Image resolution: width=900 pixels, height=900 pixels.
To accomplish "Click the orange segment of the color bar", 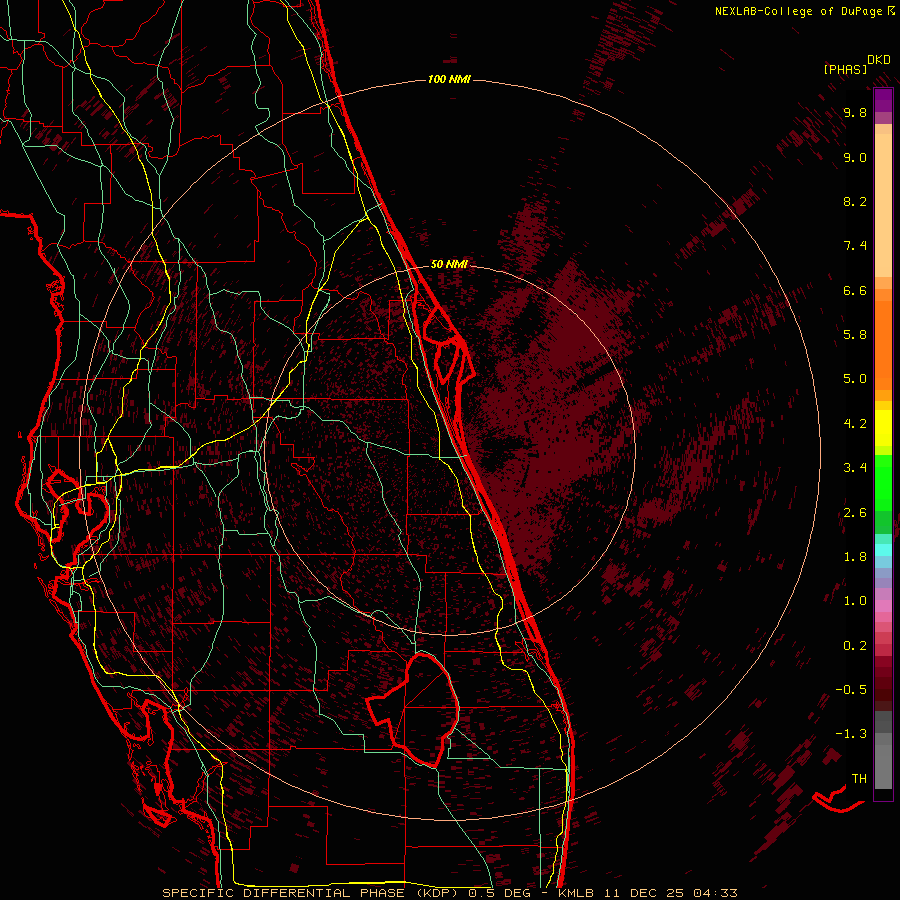I will pyautogui.click(x=883, y=346).
